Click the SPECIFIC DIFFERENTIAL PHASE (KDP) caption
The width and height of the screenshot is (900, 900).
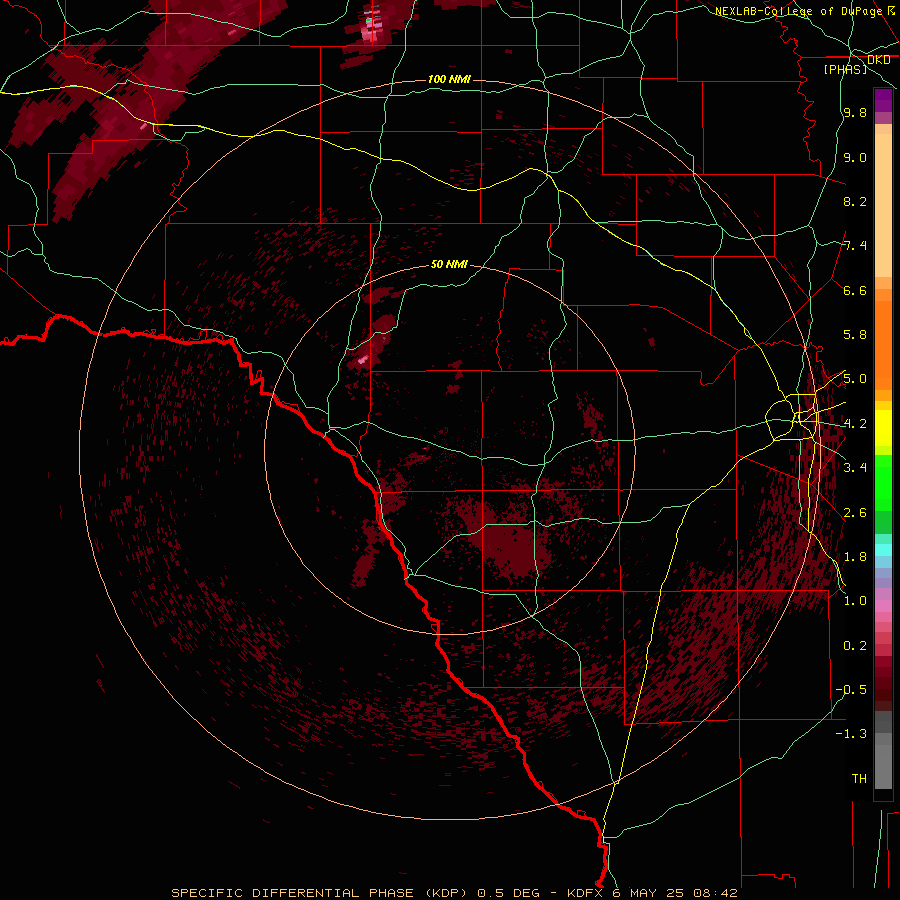pos(319,893)
